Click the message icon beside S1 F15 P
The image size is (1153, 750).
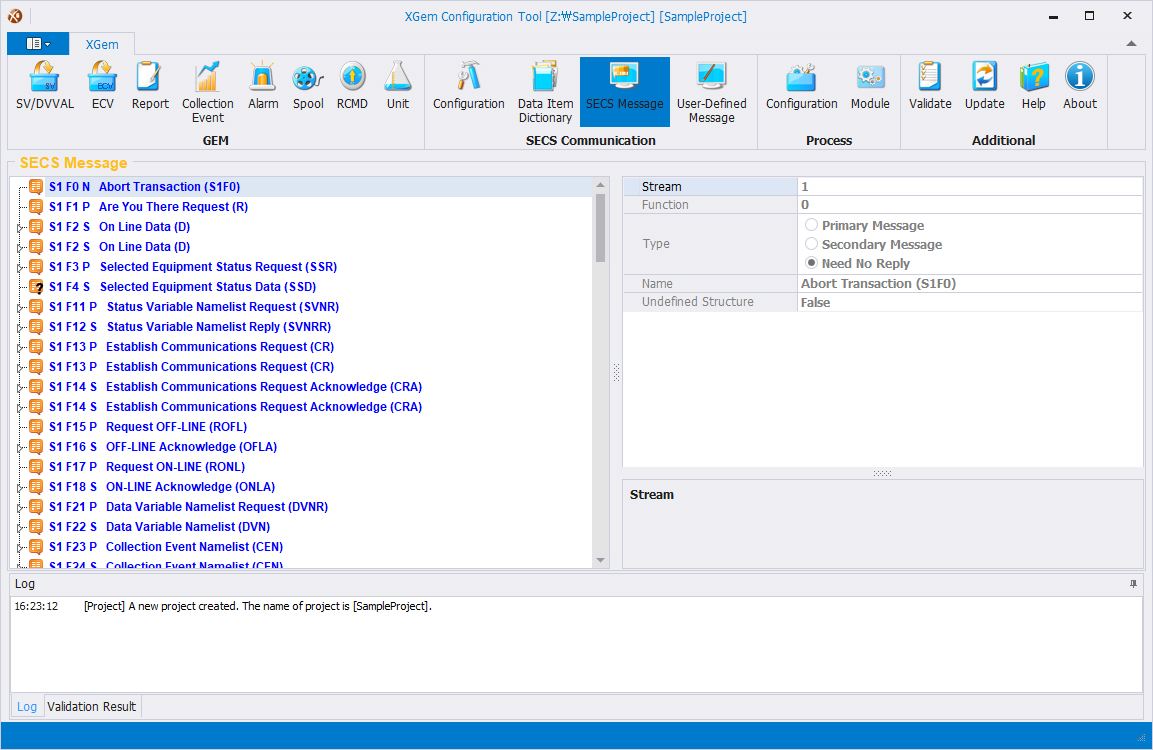(35, 426)
